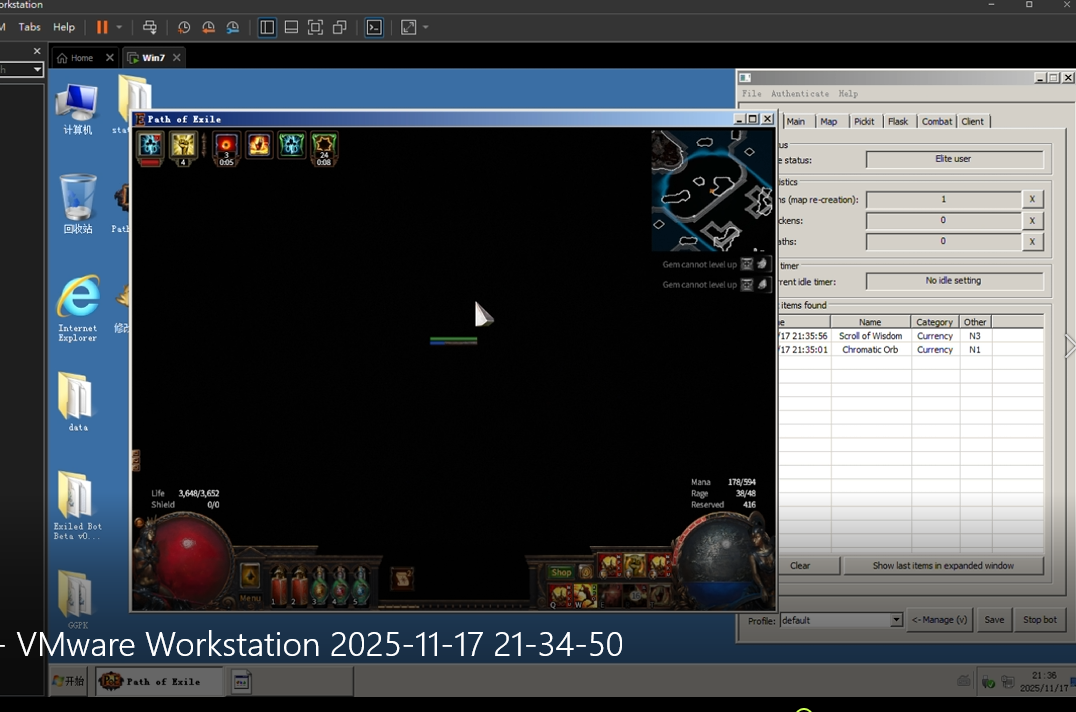Toggle the VMware unity mode icon
The image size is (1076, 712).
[340, 27]
